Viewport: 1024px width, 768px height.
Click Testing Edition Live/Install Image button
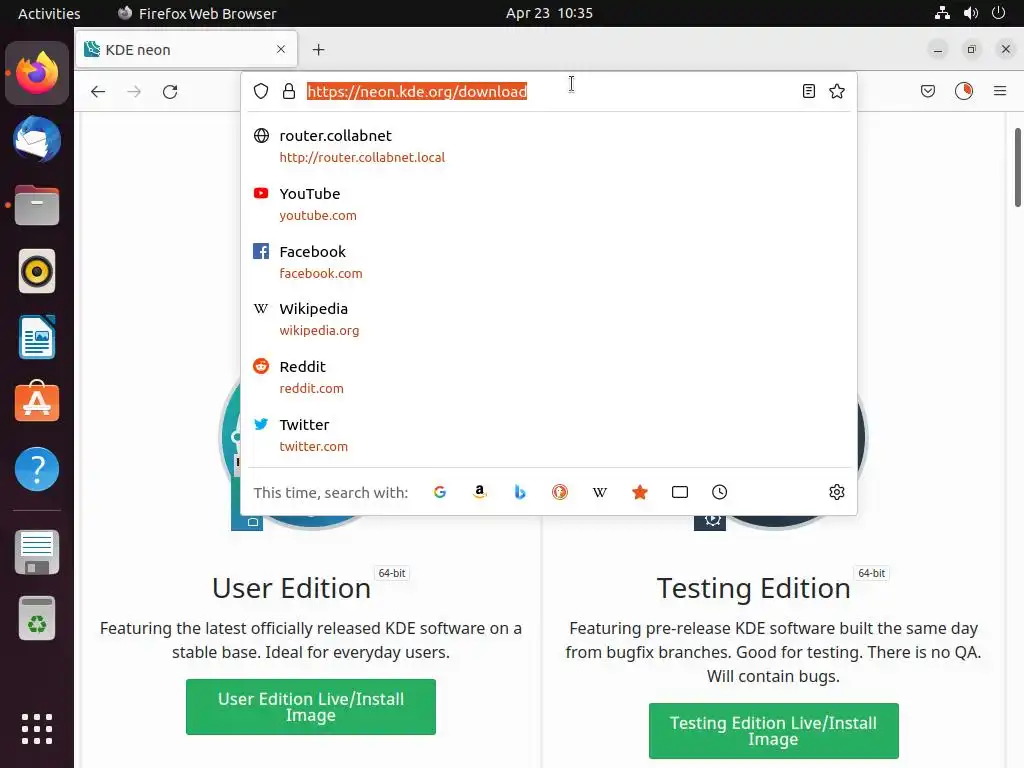click(774, 731)
